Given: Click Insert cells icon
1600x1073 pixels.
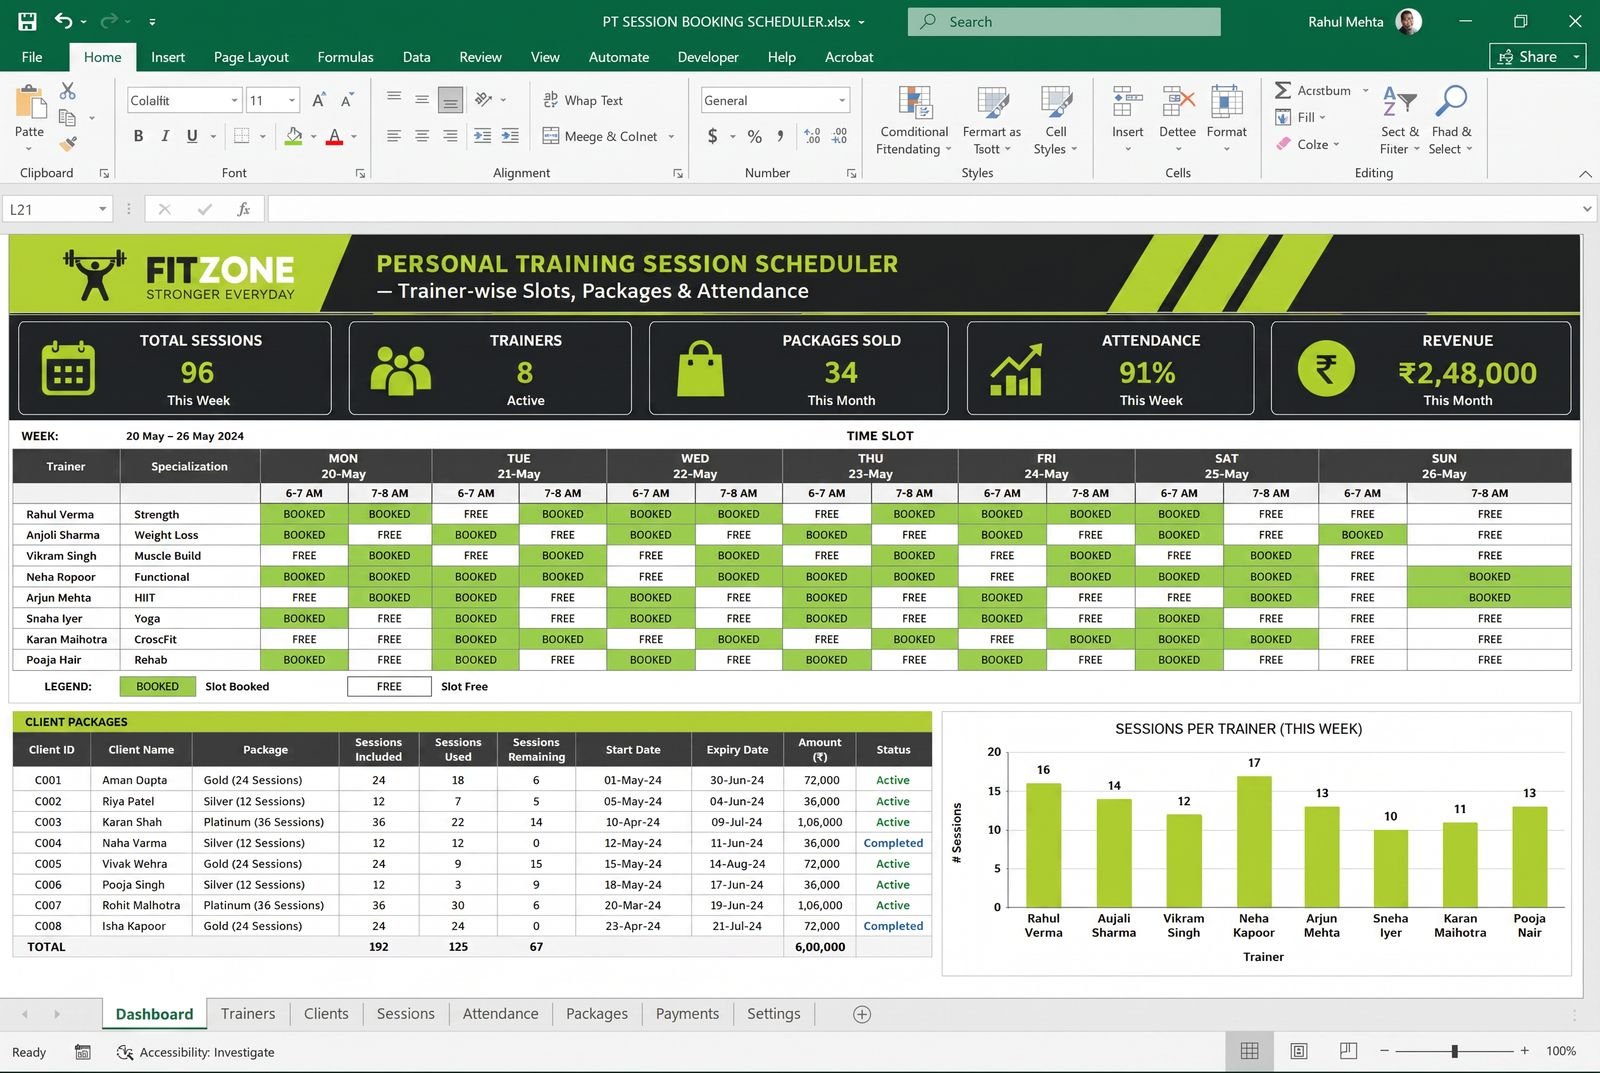Looking at the screenshot, I should tap(1128, 102).
